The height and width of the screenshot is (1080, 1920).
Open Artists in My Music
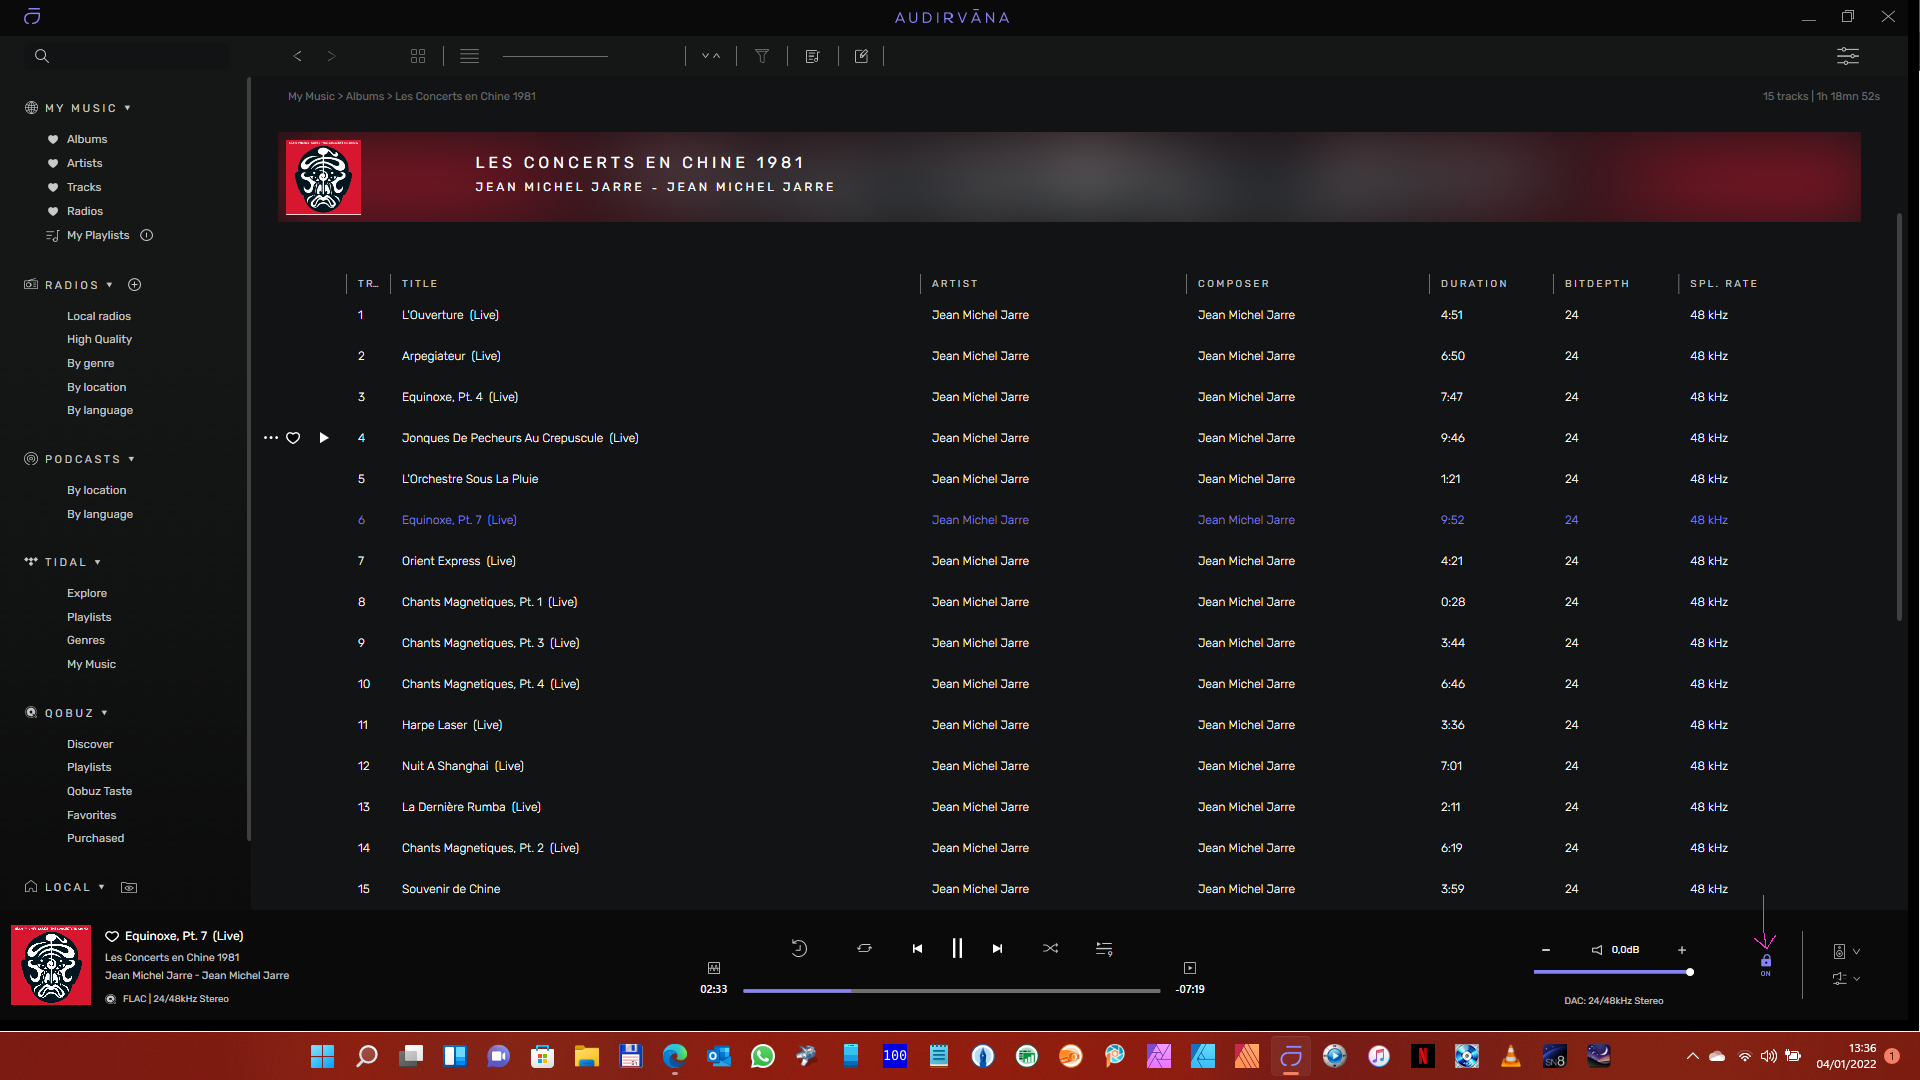coord(84,163)
